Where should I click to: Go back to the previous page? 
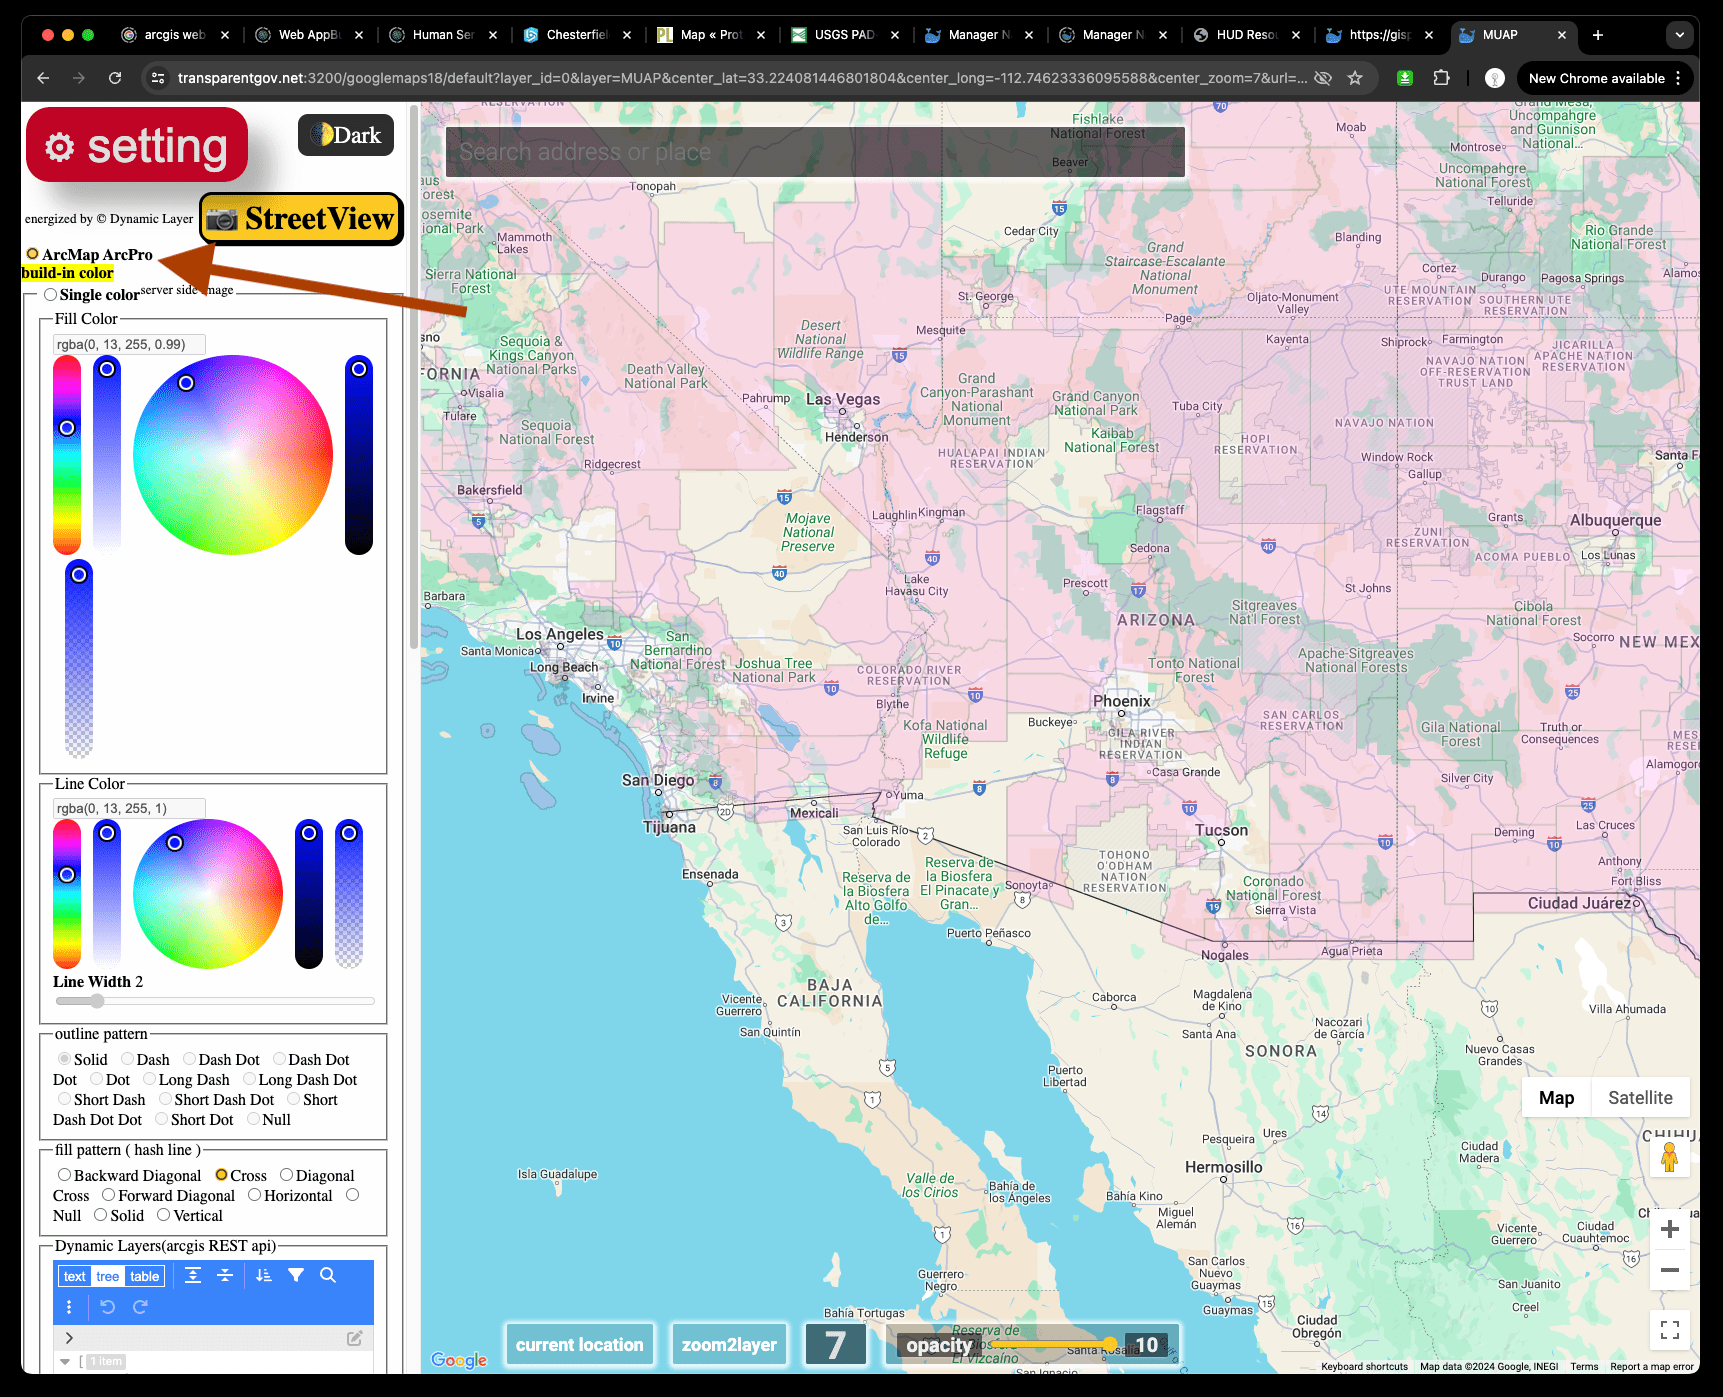[x=43, y=78]
